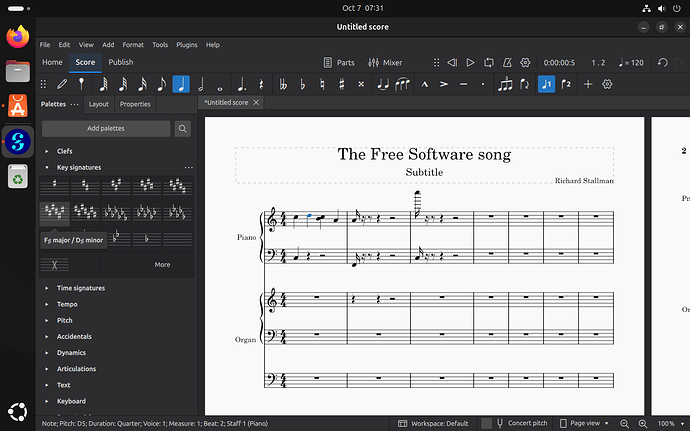The height and width of the screenshot is (431, 690).
Task: Toggle Voice 2 note input
Action: click(x=566, y=85)
